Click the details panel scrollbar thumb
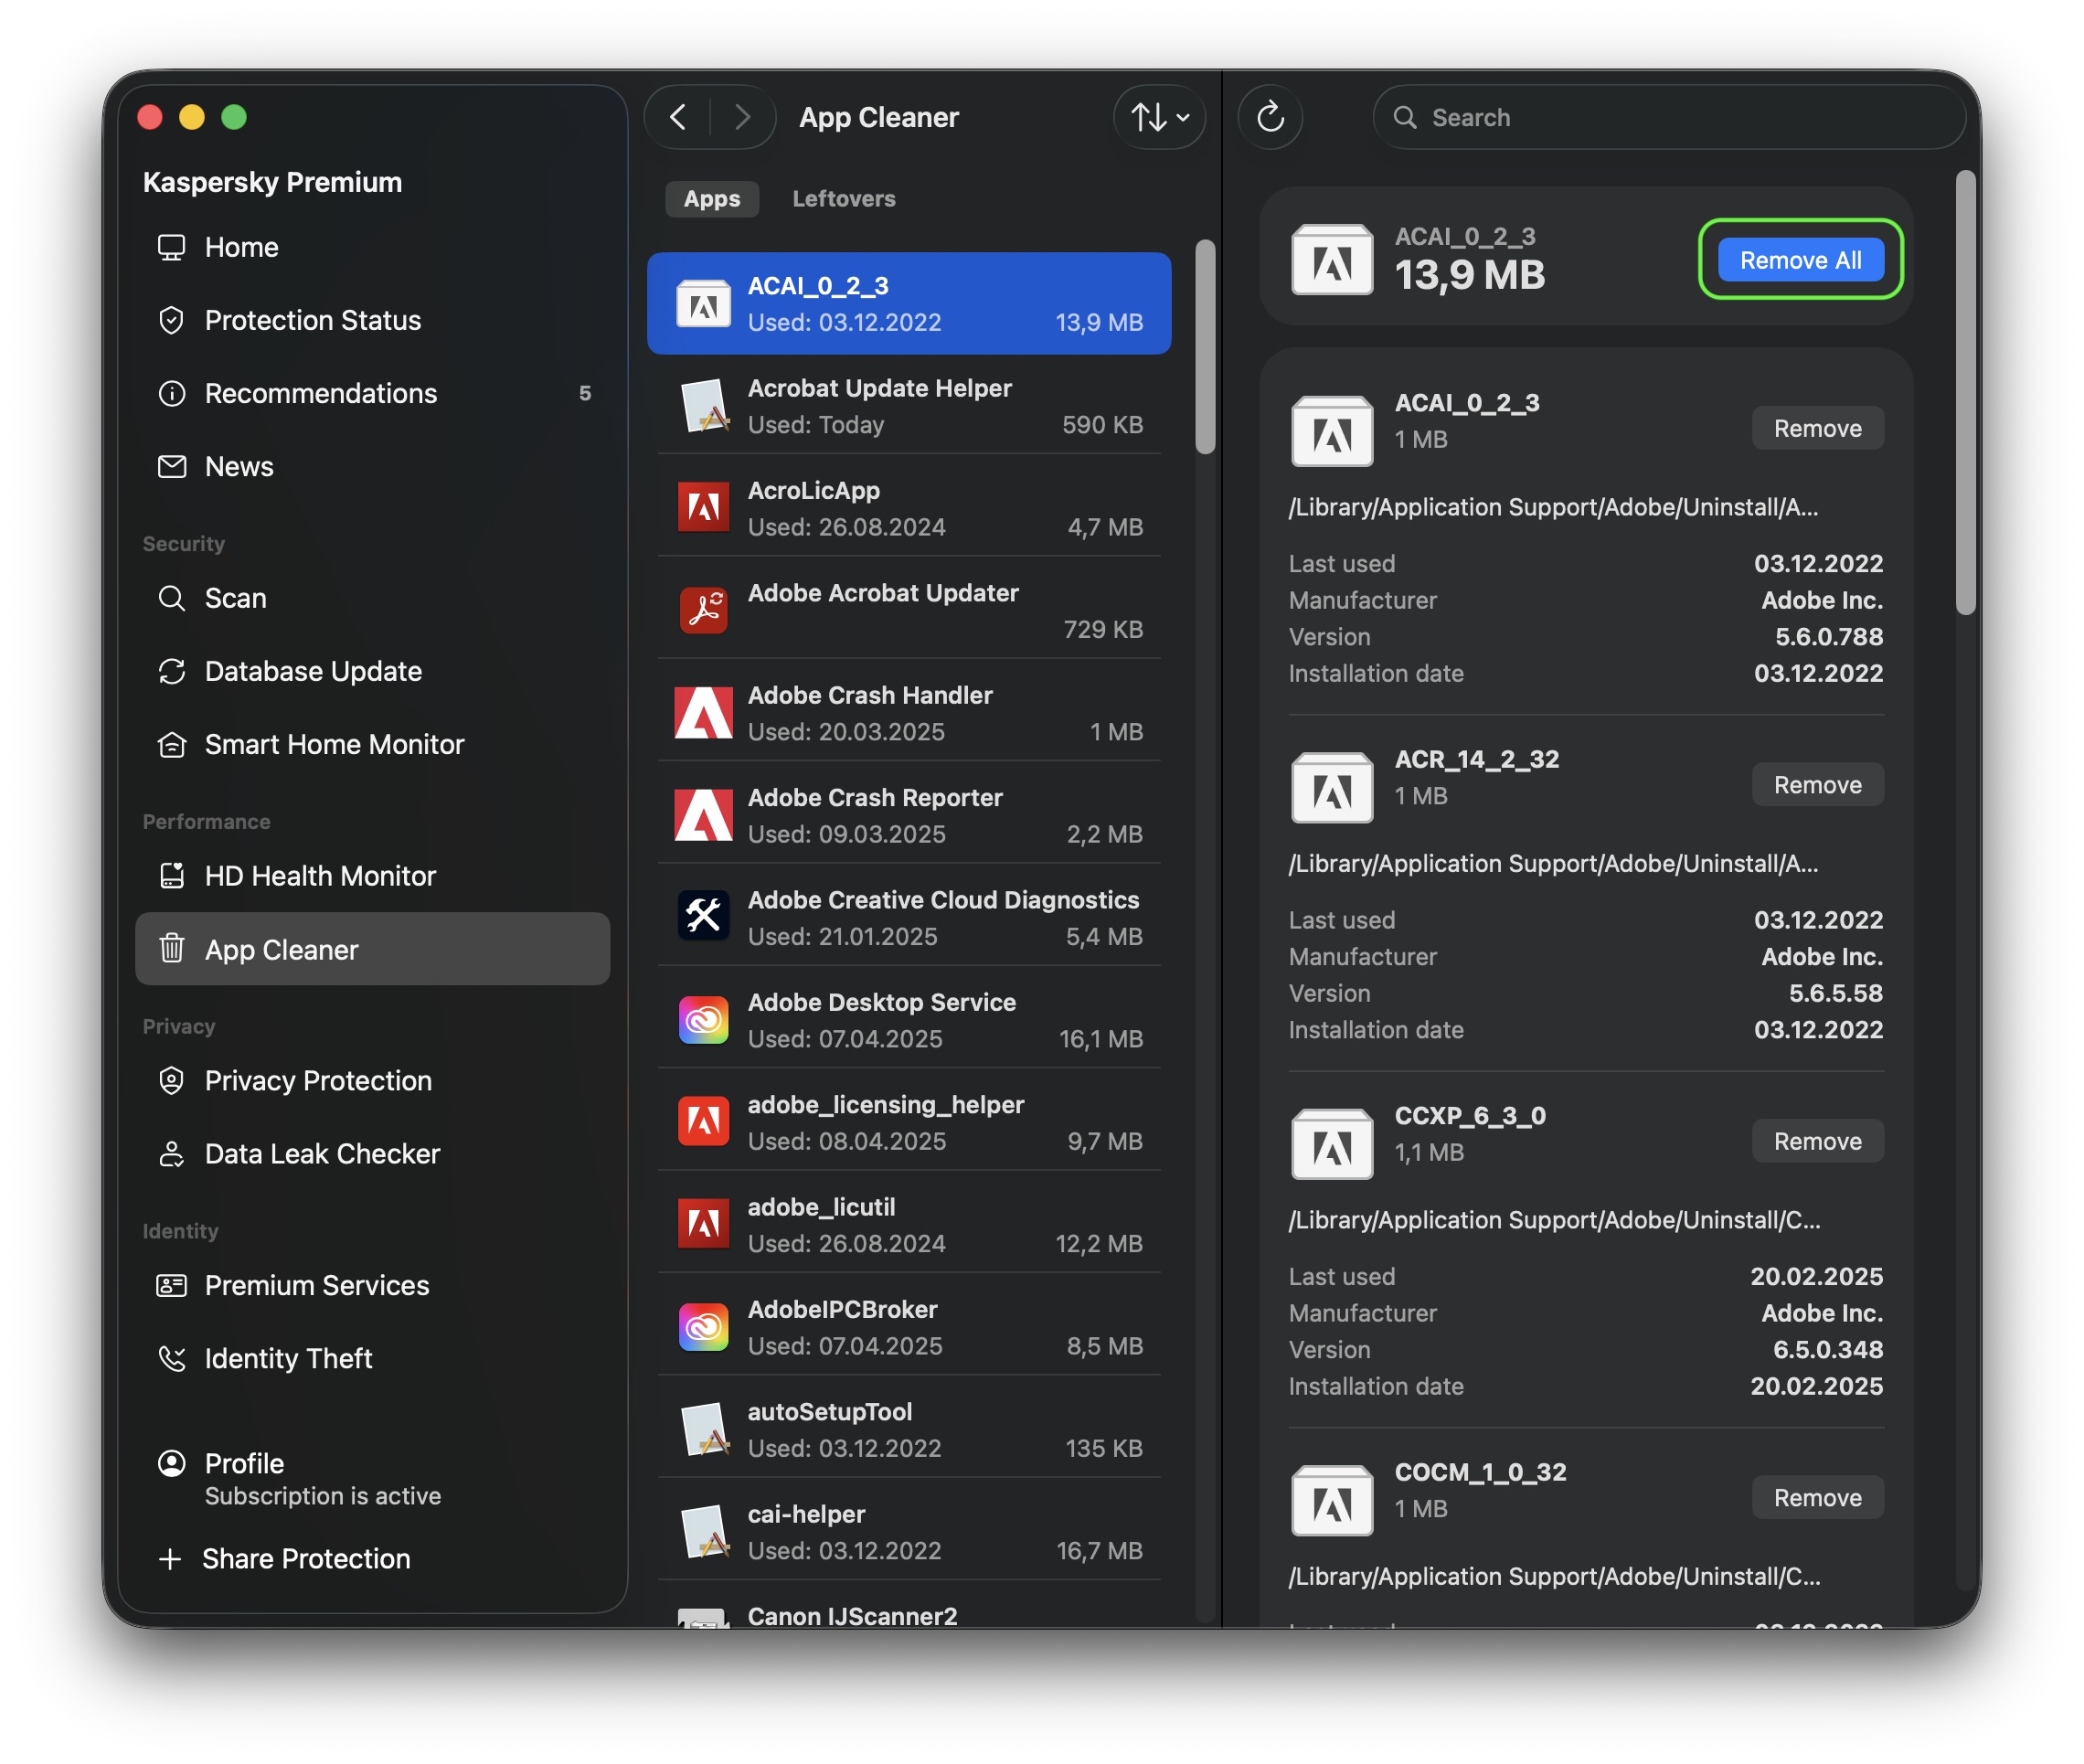The image size is (2084, 1764). click(1965, 392)
